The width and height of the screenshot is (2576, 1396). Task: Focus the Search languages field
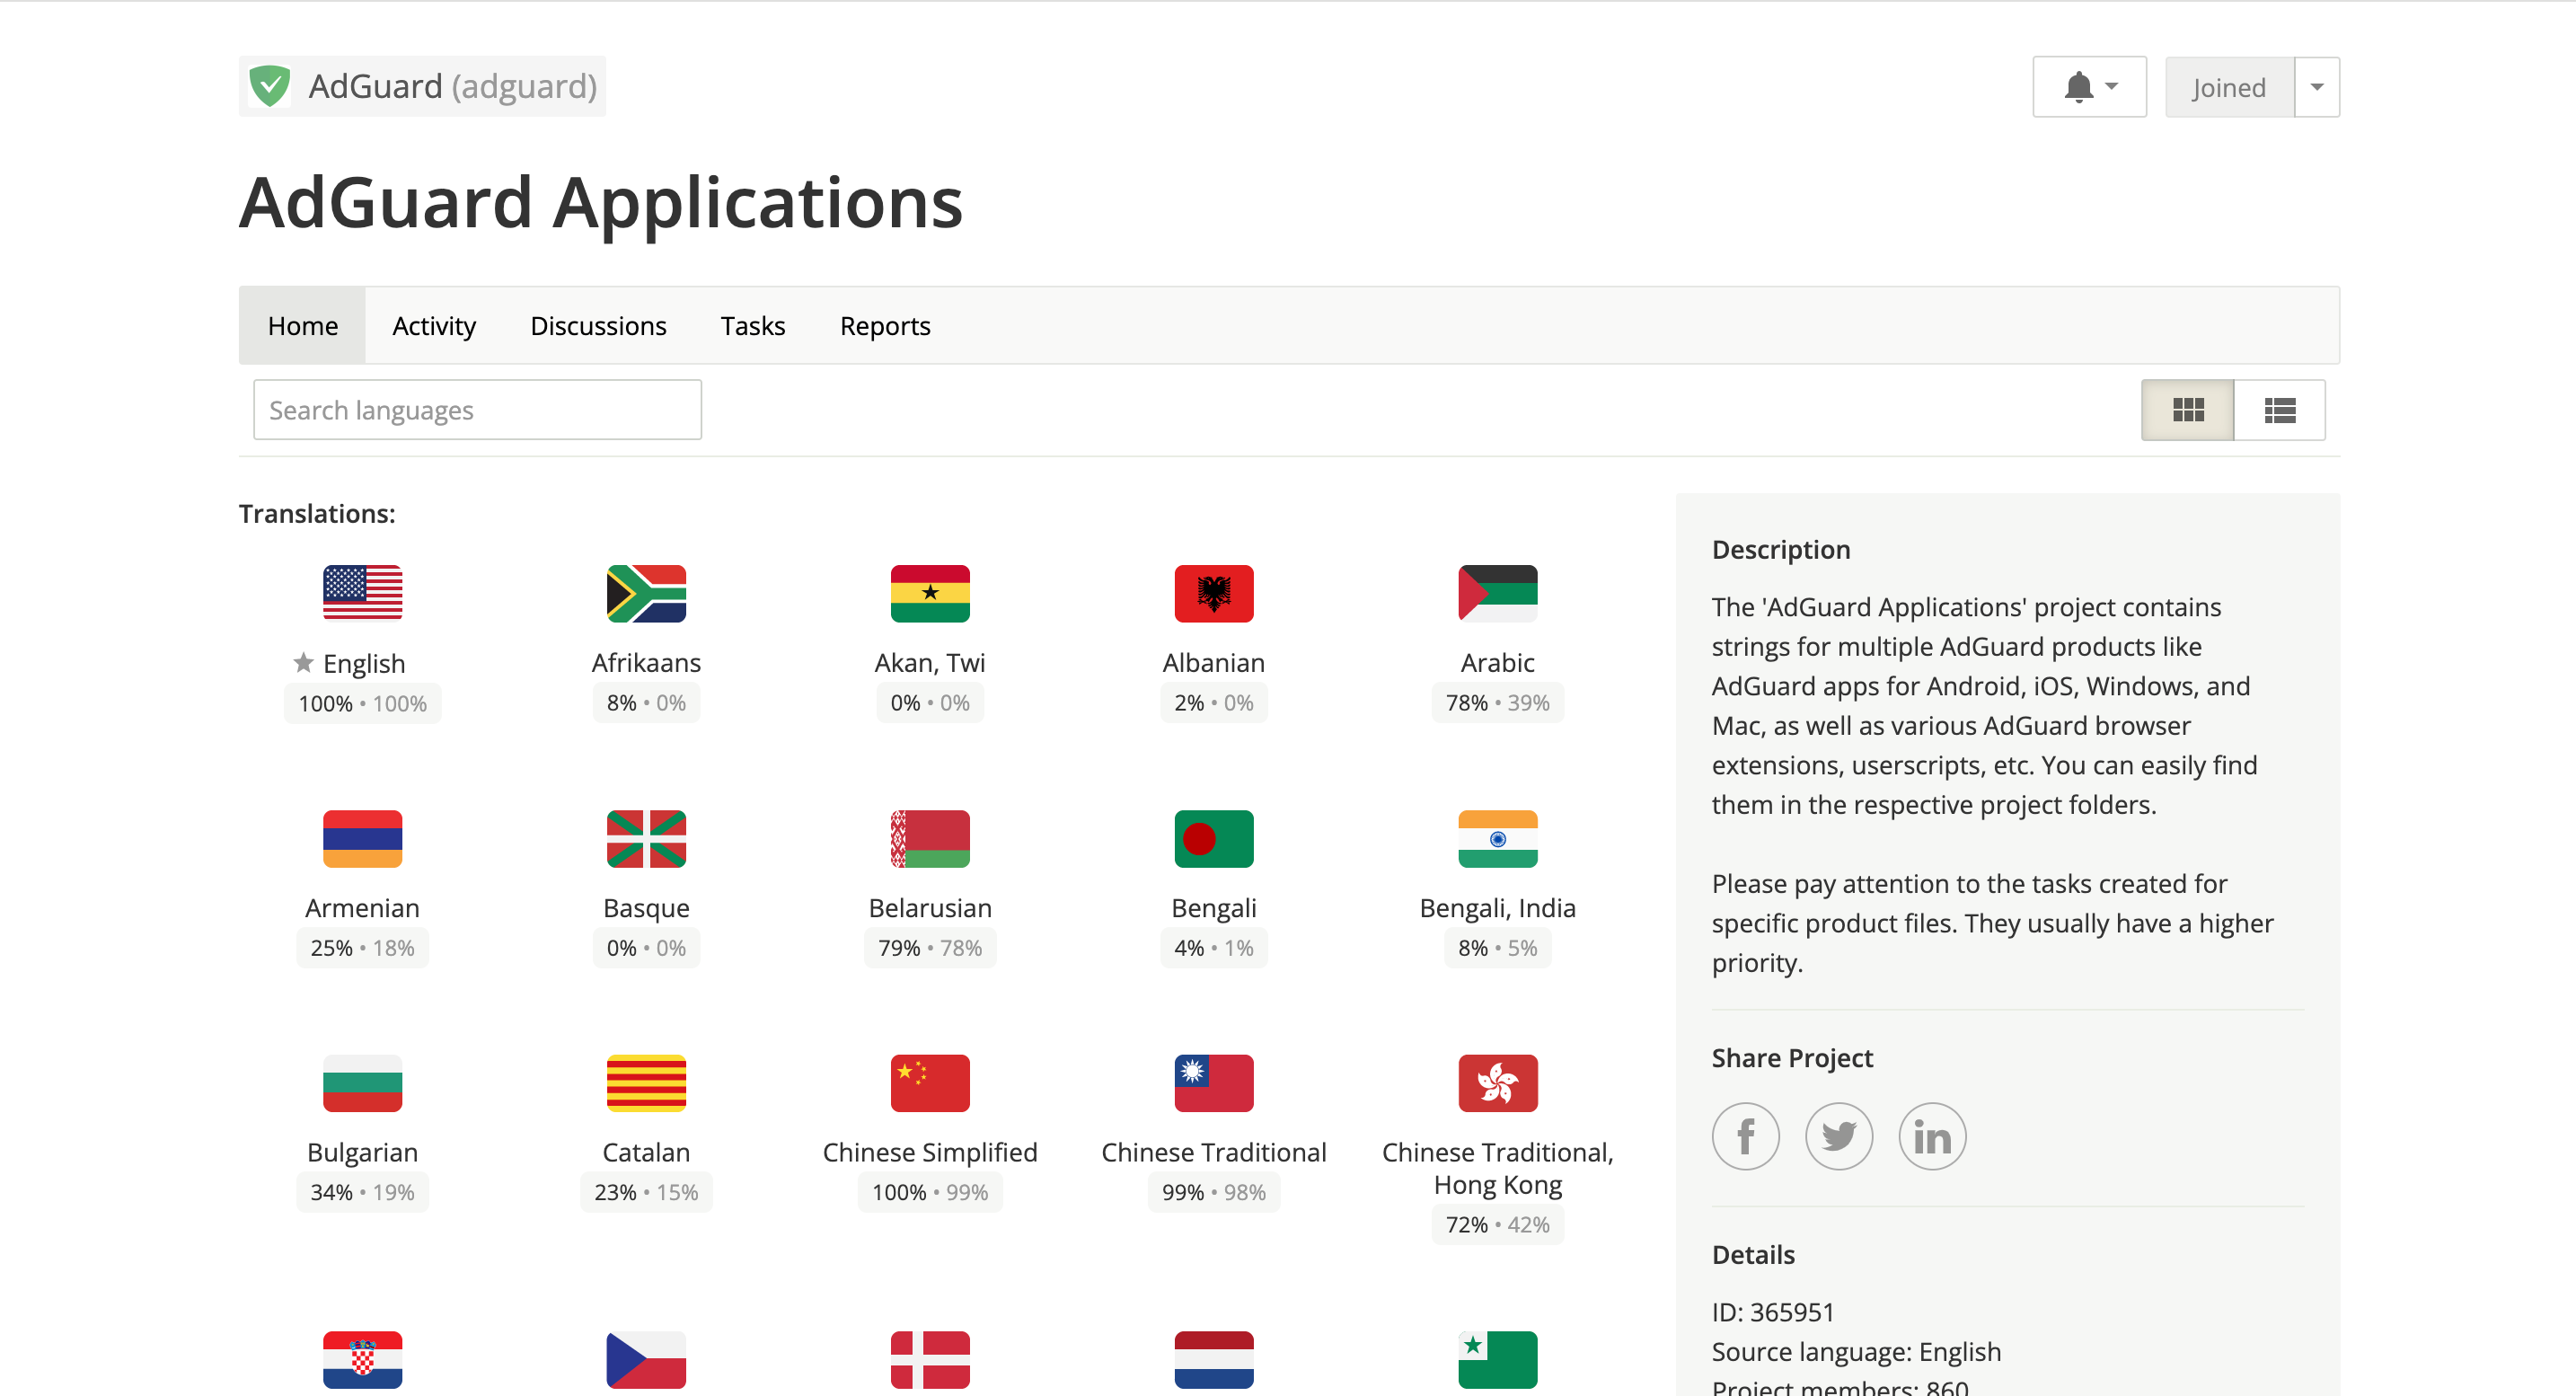[477, 410]
